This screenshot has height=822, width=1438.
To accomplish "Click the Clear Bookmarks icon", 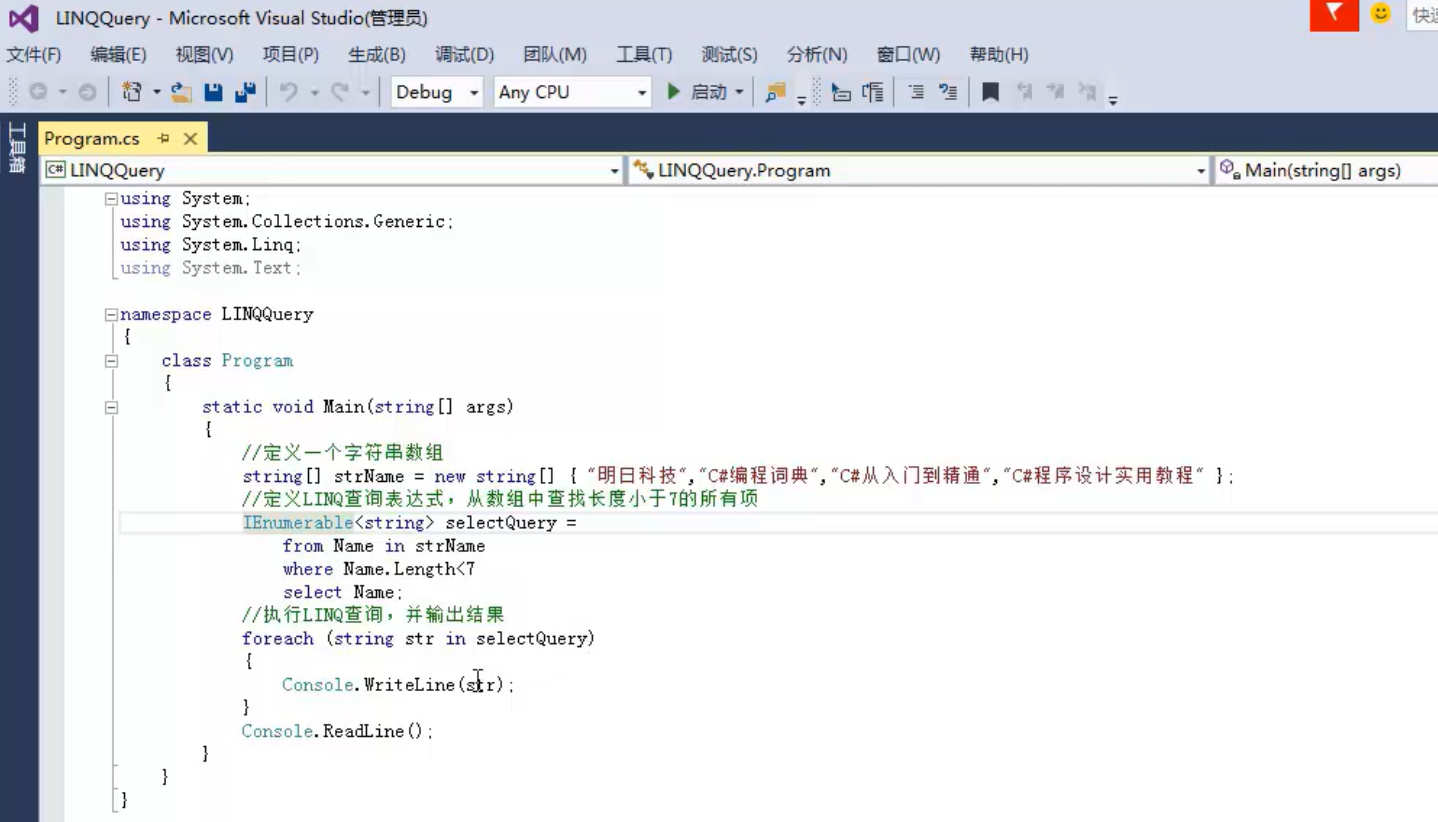I will [x=1087, y=92].
